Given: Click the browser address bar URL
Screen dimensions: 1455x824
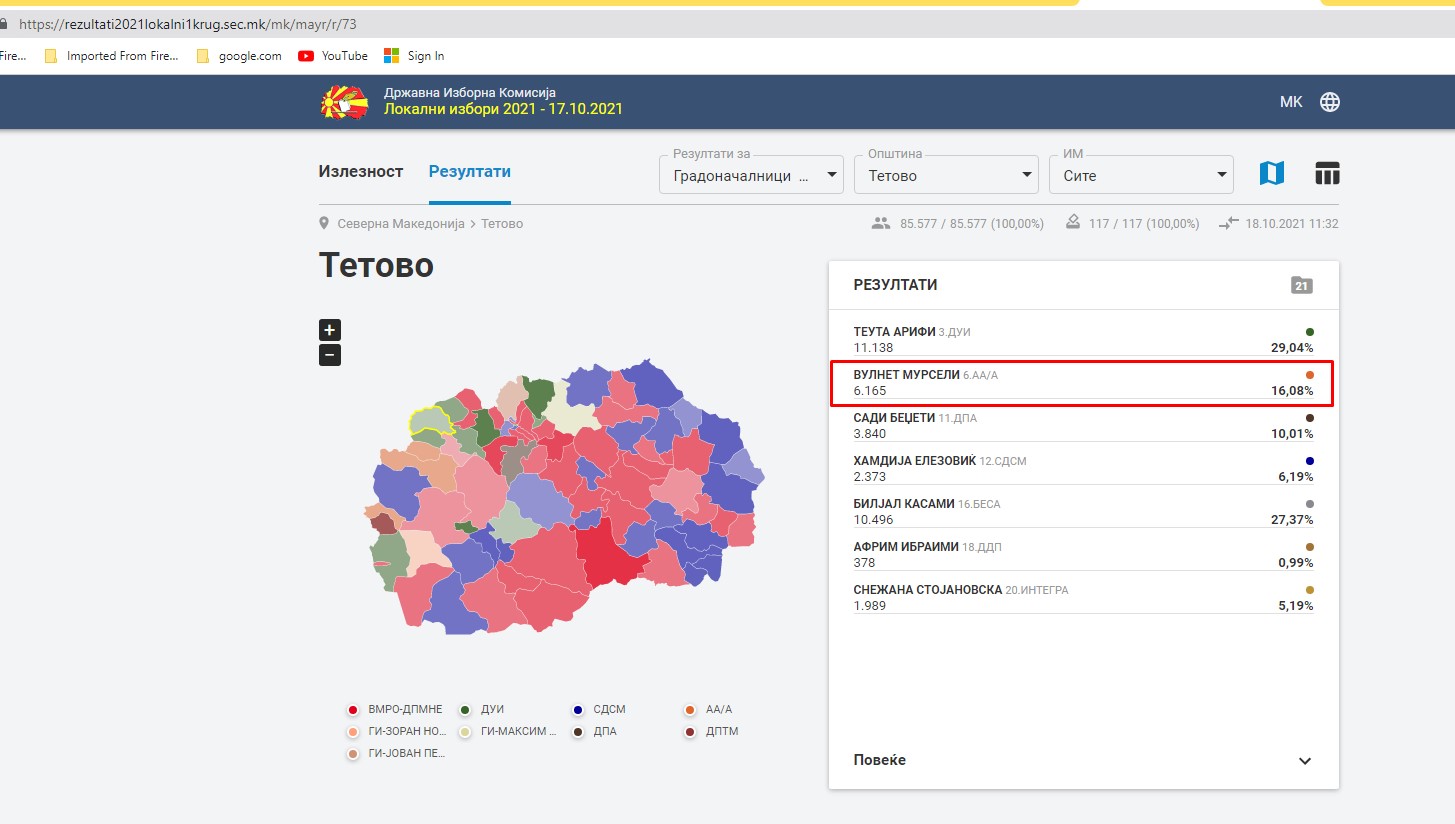Looking at the screenshot, I should point(188,23).
